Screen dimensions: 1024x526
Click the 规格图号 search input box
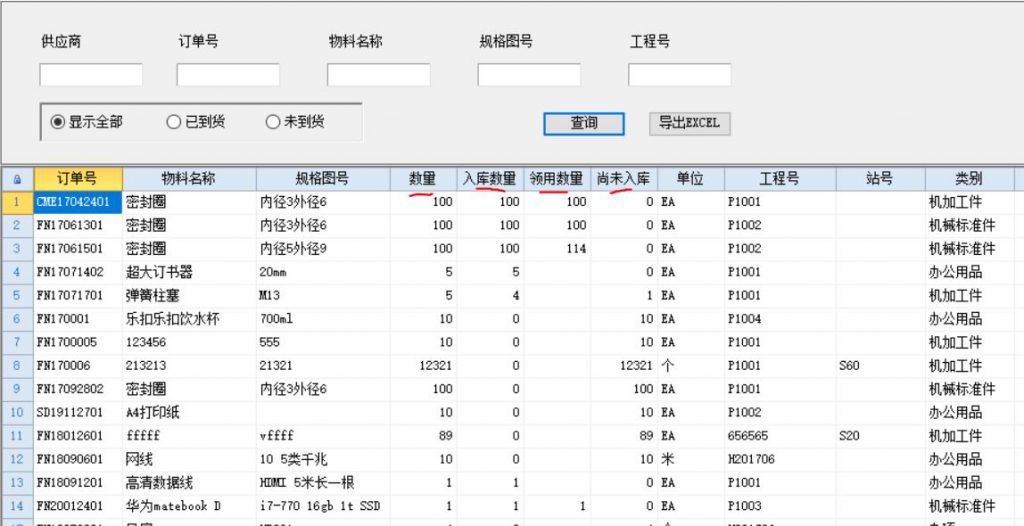529,75
